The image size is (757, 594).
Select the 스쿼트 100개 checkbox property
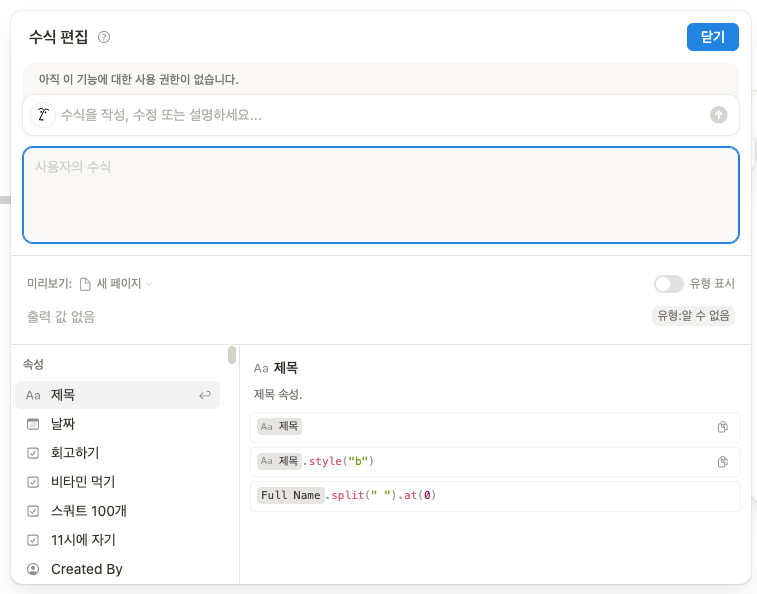coord(117,511)
